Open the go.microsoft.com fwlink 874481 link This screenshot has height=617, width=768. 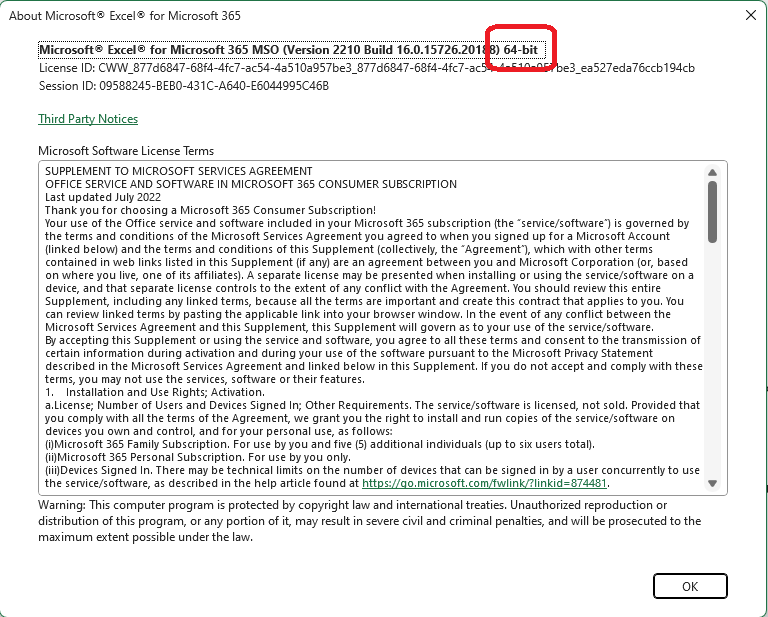[x=484, y=483]
